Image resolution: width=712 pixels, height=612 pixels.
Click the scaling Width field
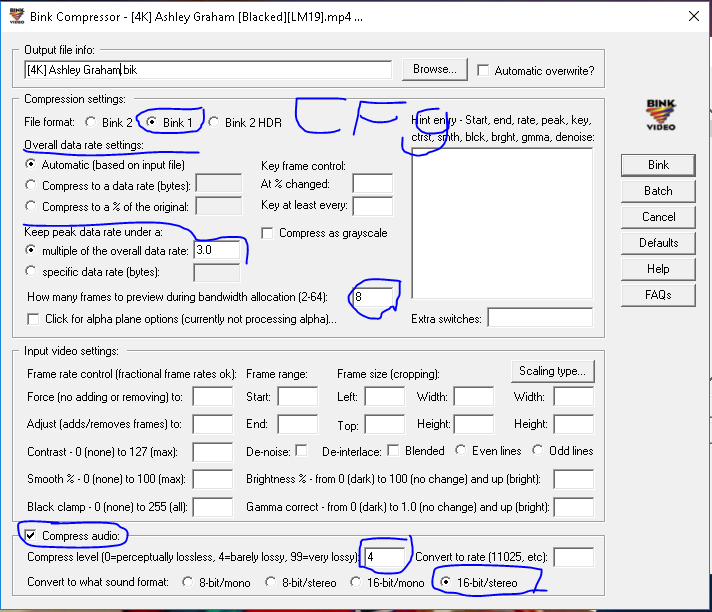574,396
